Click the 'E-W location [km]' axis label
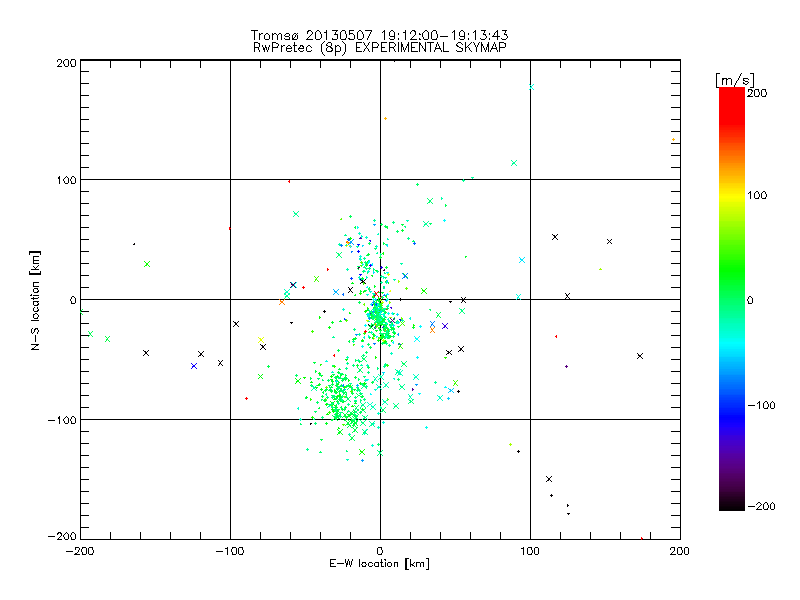Image resolution: width=800 pixels, height=600 pixels. [380, 564]
